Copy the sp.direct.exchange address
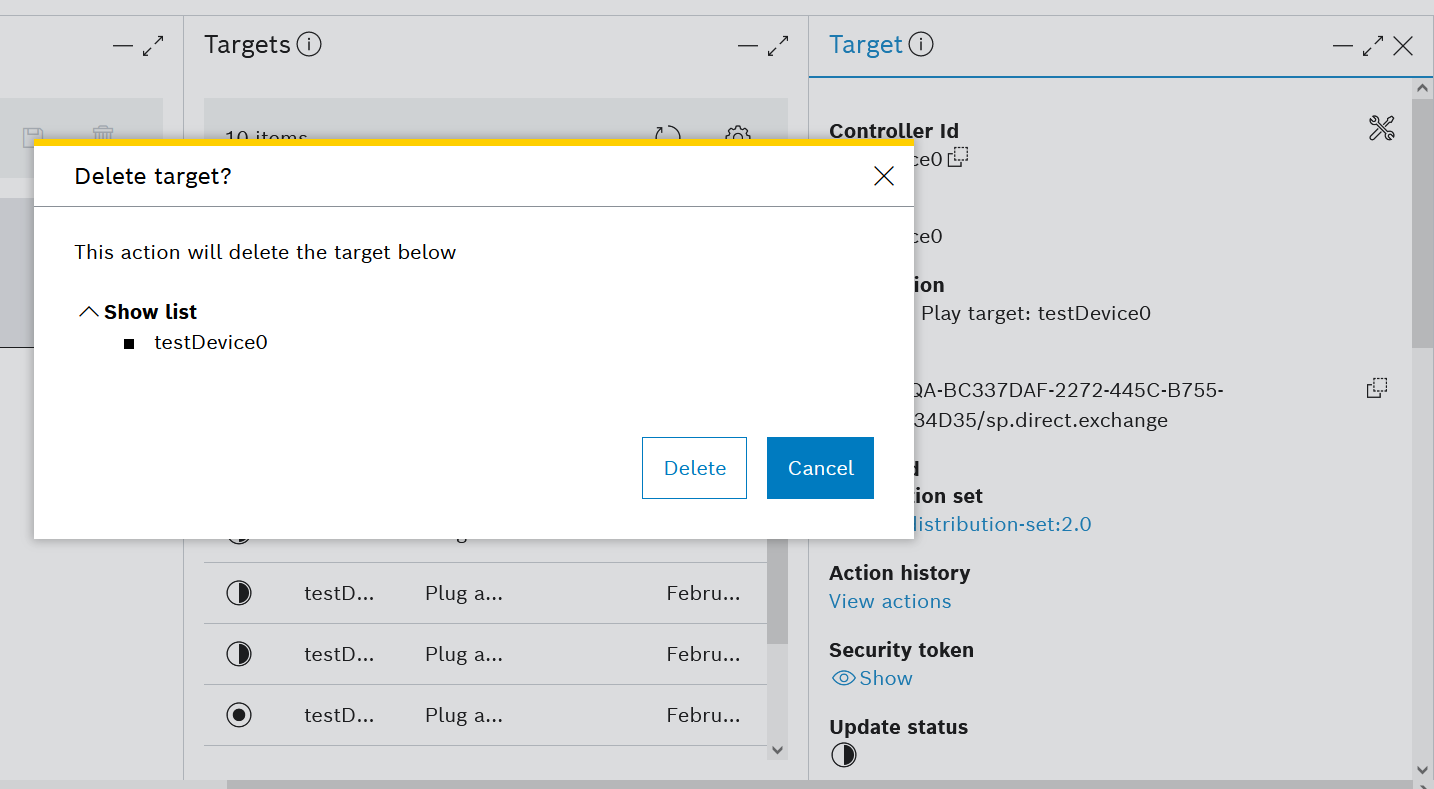Image resolution: width=1434 pixels, height=789 pixels. [x=1377, y=388]
